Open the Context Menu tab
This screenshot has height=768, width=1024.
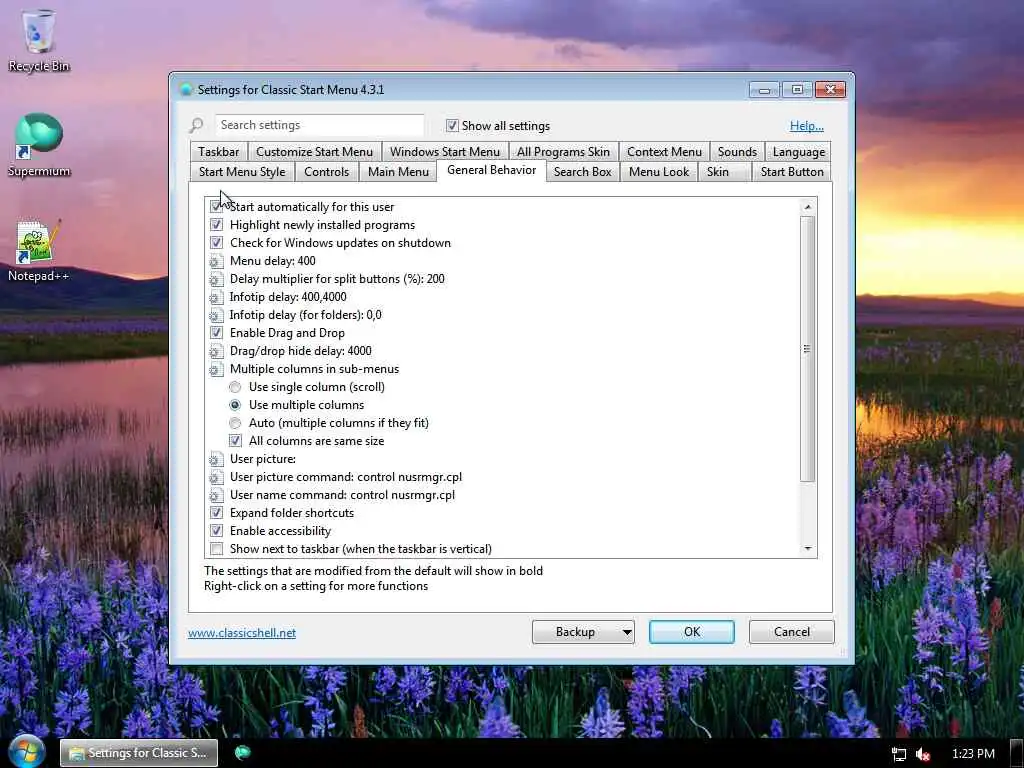click(664, 152)
